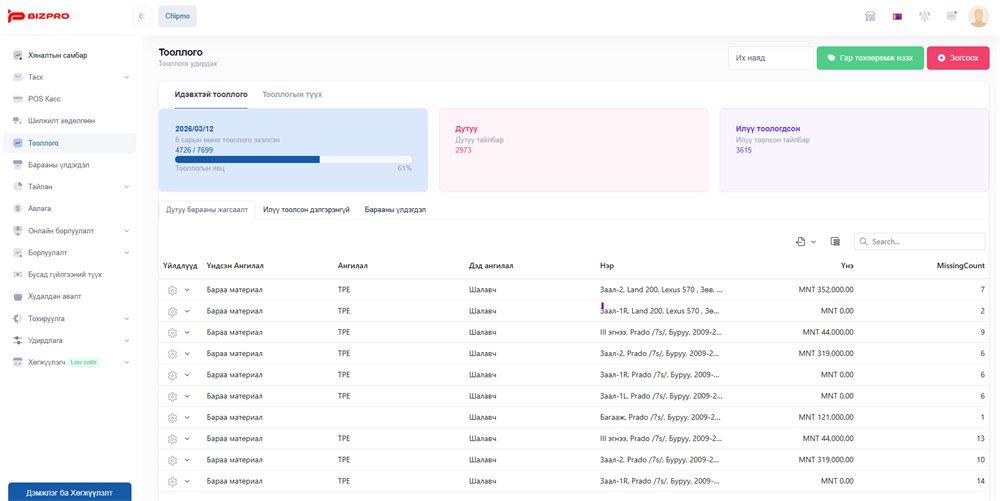Expand the Тохируулга sidebar menu

click(x=126, y=318)
